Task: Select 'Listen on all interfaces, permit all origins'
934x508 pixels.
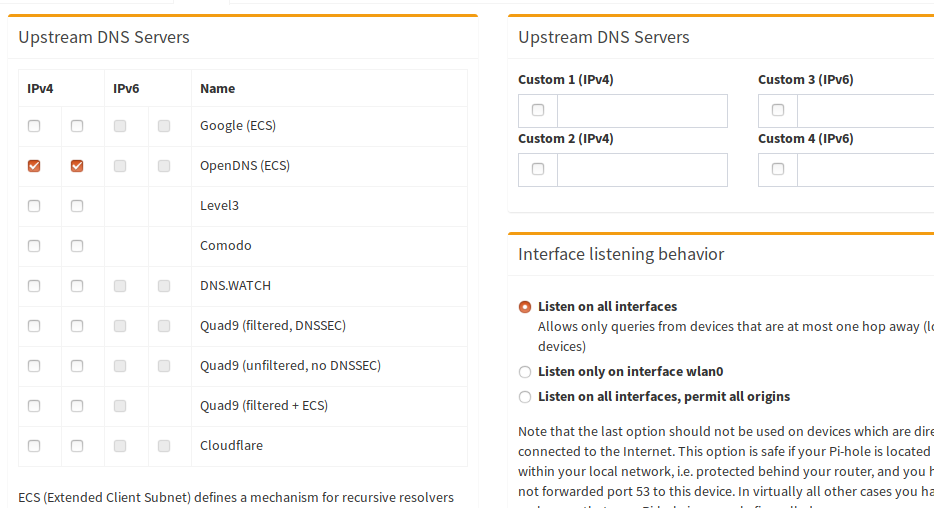Action: [525, 397]
